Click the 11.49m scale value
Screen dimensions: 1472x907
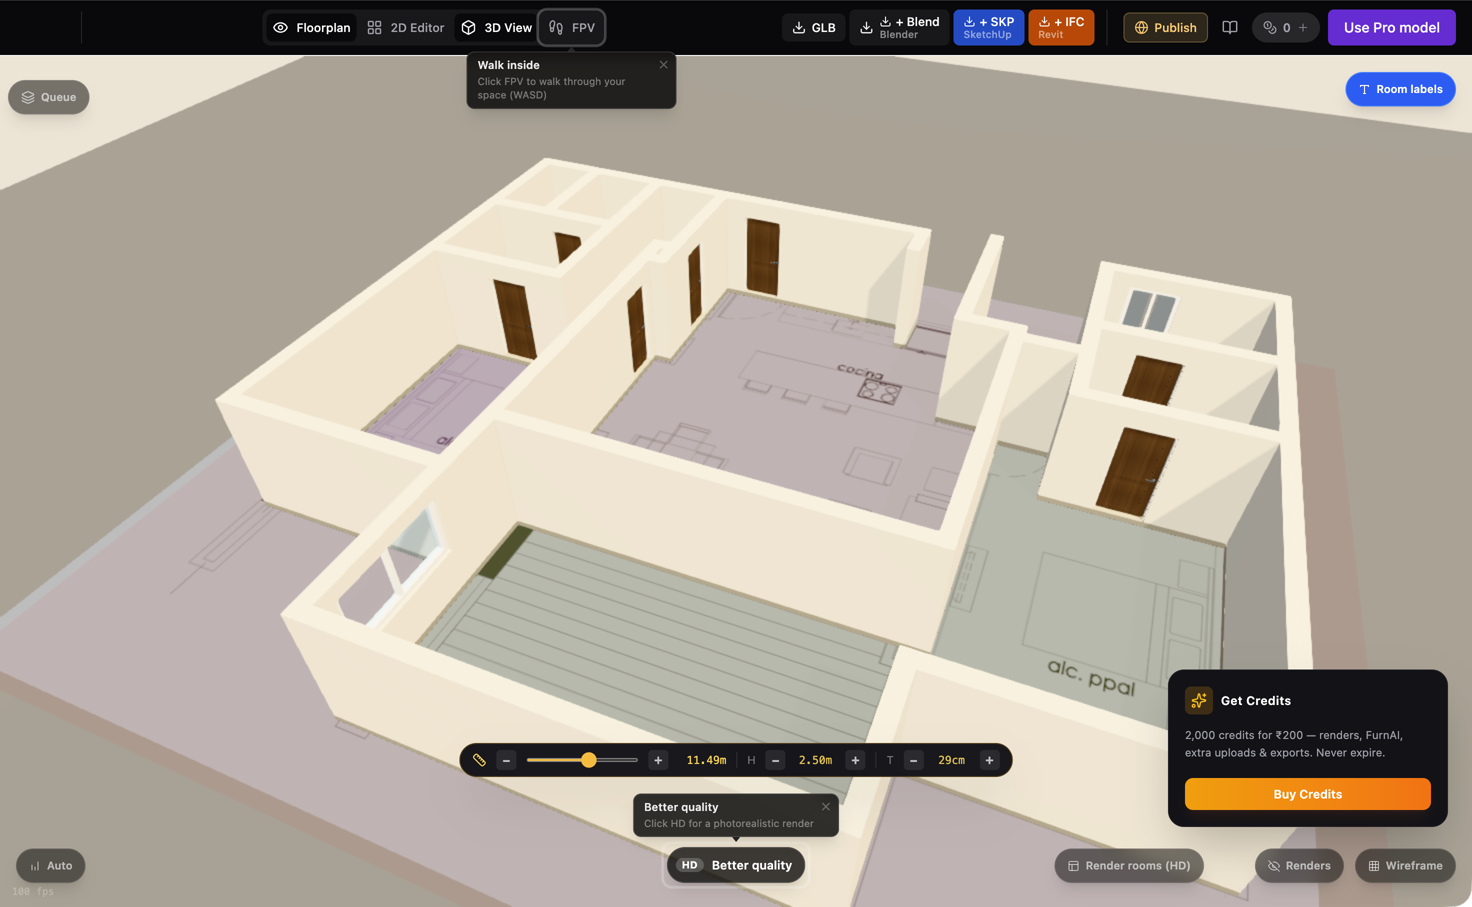pos(706,760)
